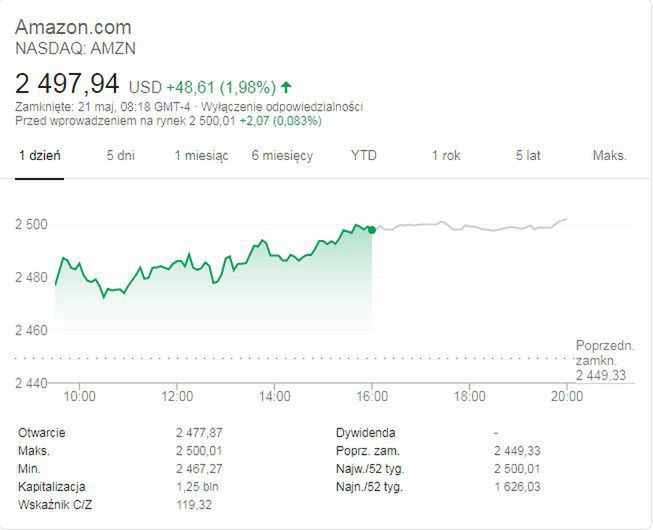
Task: Click the "Poprzedn. zamkn." chart label
Action: pyautogui.click(x=605, y=353)
